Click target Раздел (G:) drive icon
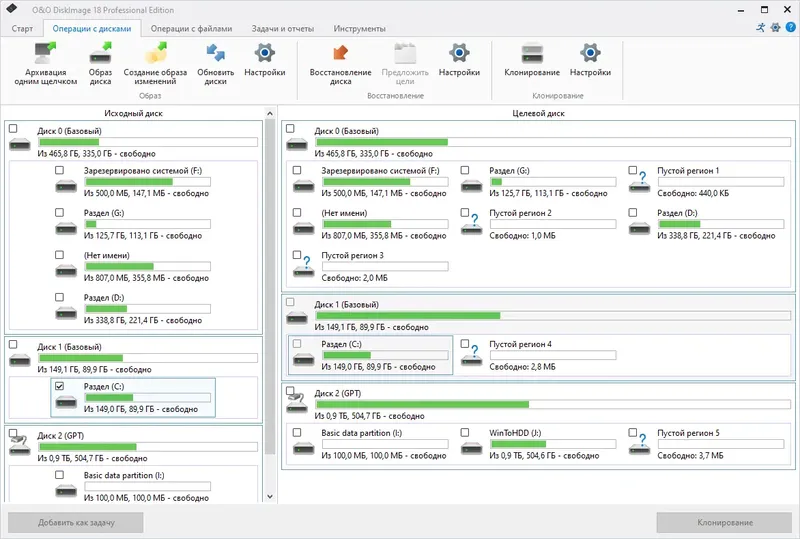Screen dimensions: 800x539 471,185
